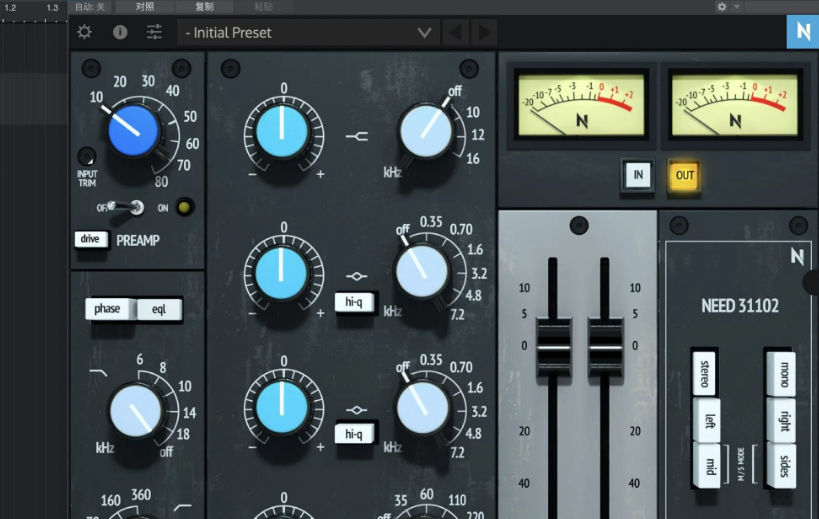This screenshot has height=519, width=819.
Task: Open the Initial Preset dropdown
Action: (x=308, y=33)
